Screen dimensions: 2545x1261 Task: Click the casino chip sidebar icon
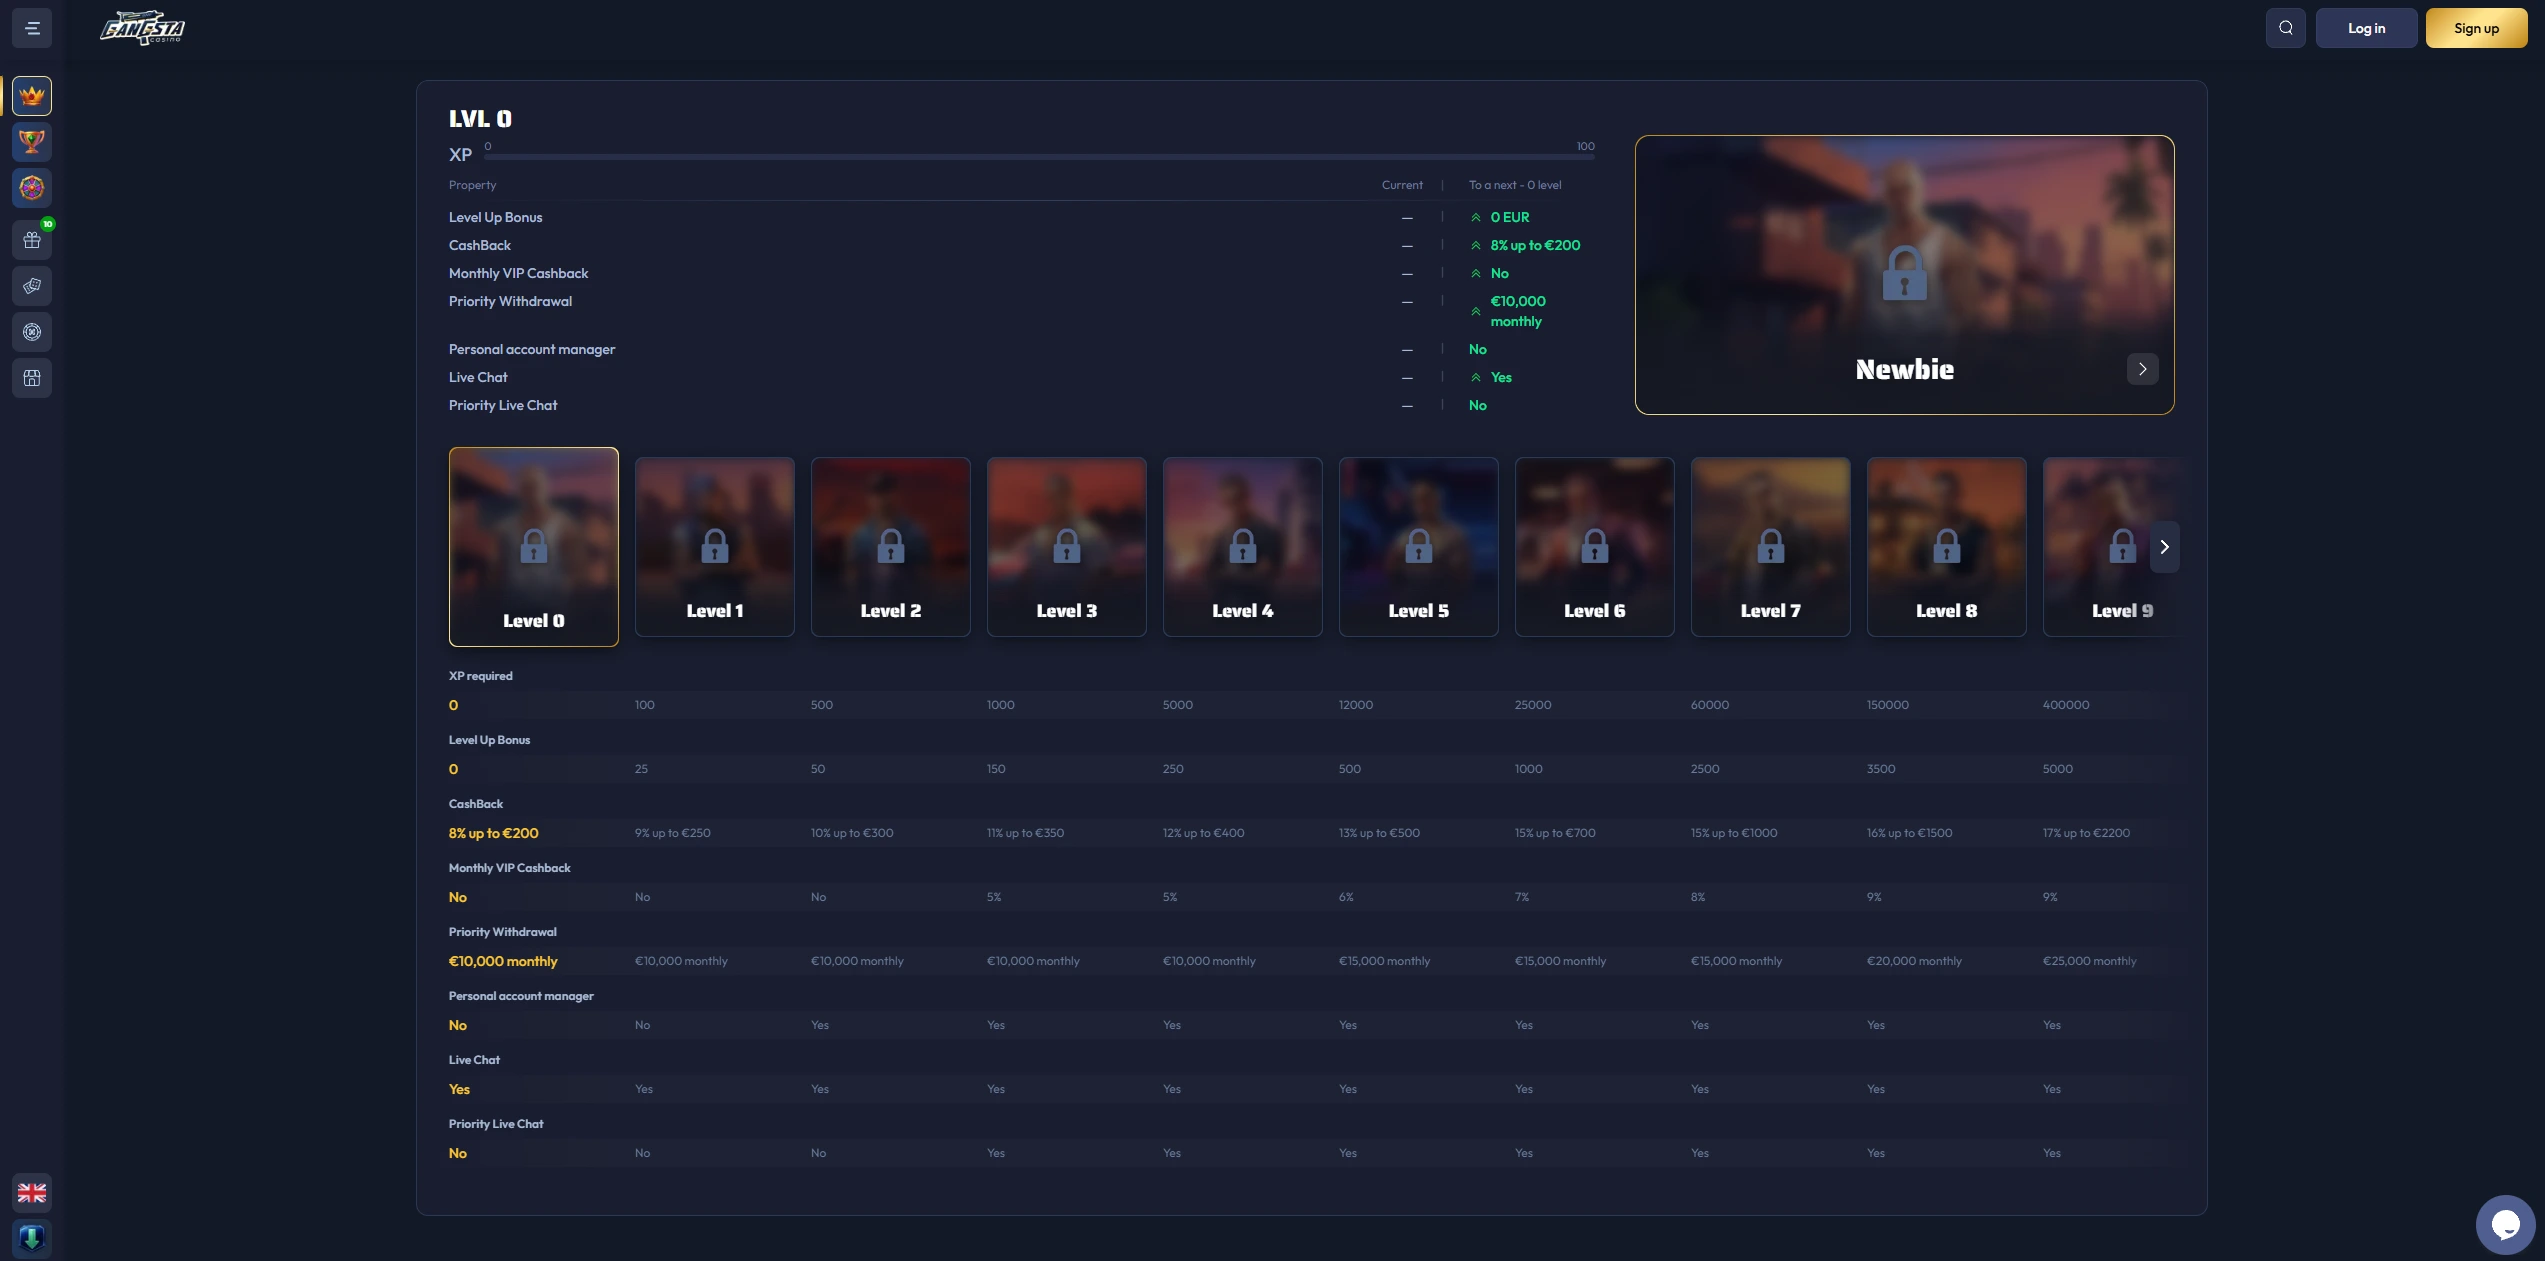pos(32,332)
